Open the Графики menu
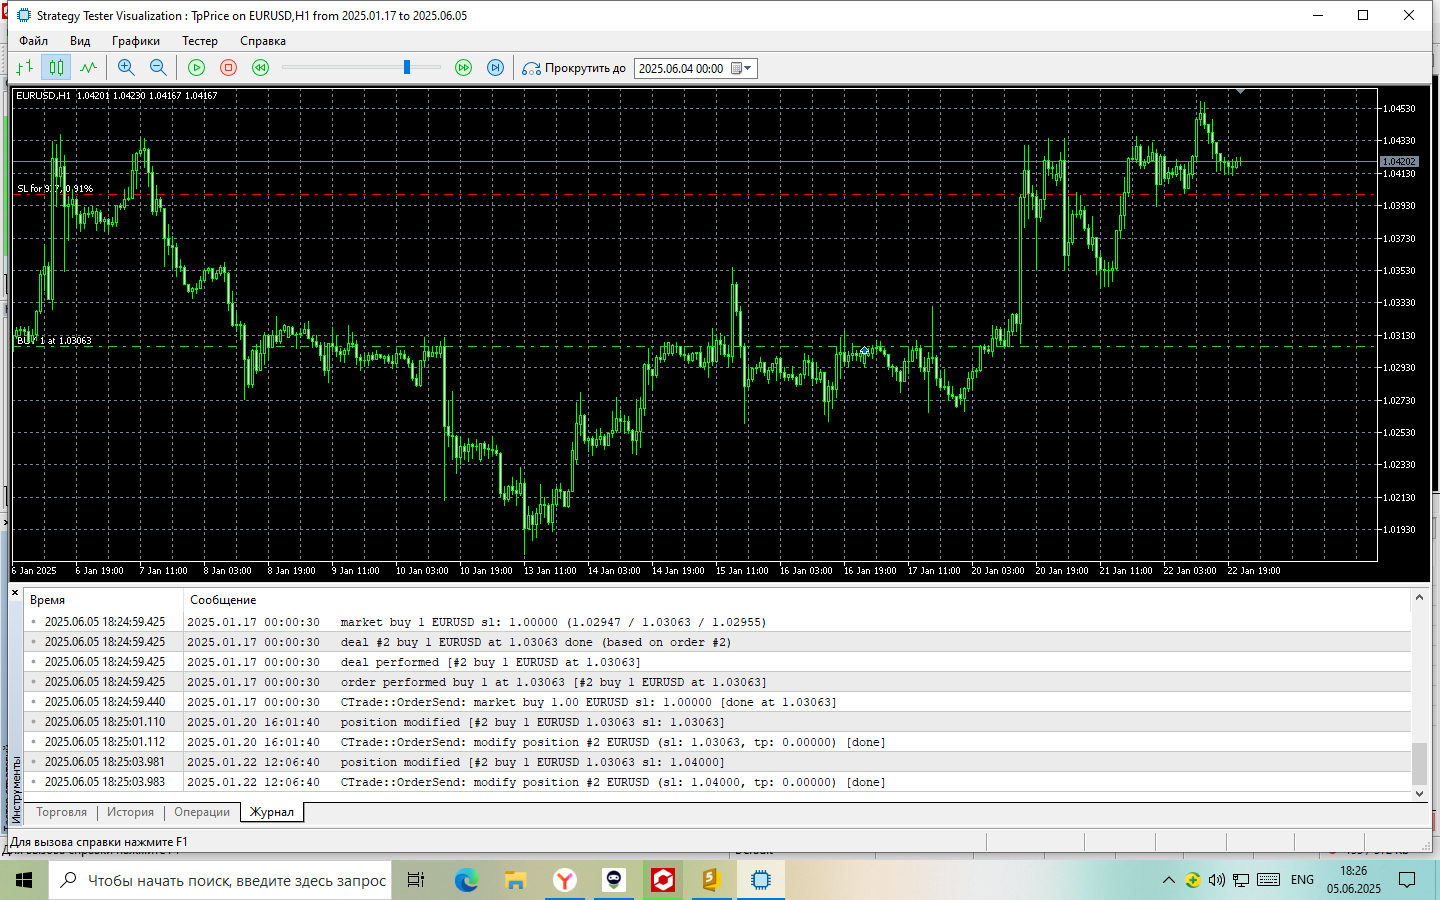The width and height of the screenshot is (1440, 900). pos(135,41)
